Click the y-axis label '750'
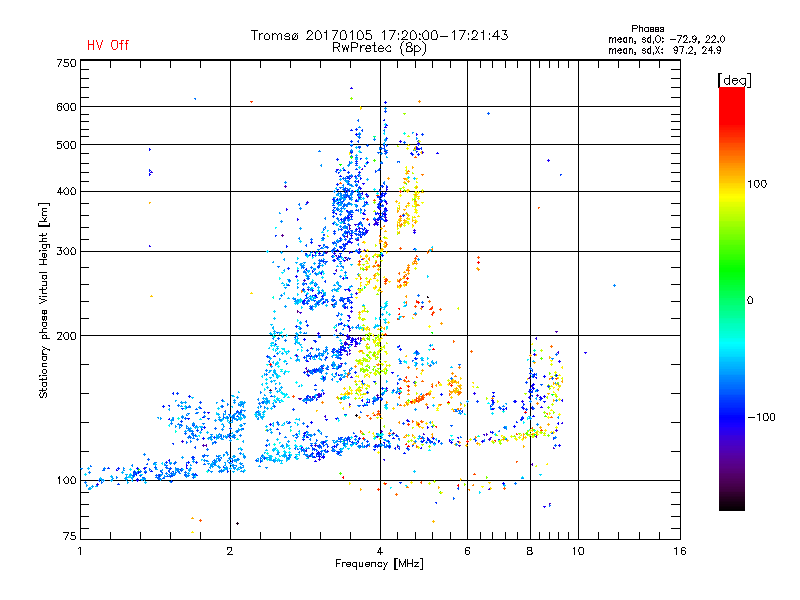 [x=66, y=63]
